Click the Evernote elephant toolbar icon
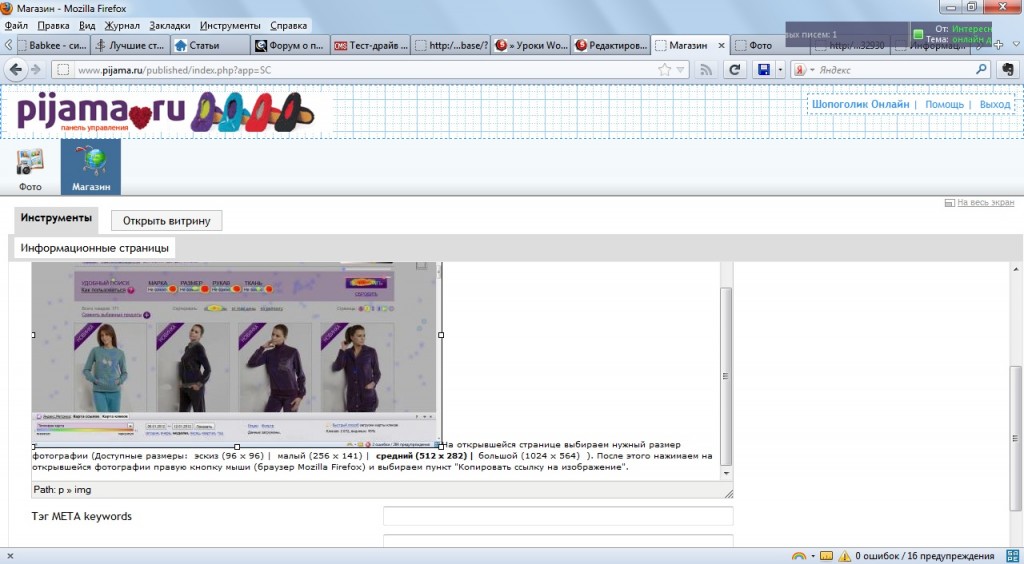The width and height of the screenshot is (1024, 564). click(1008, 70)
